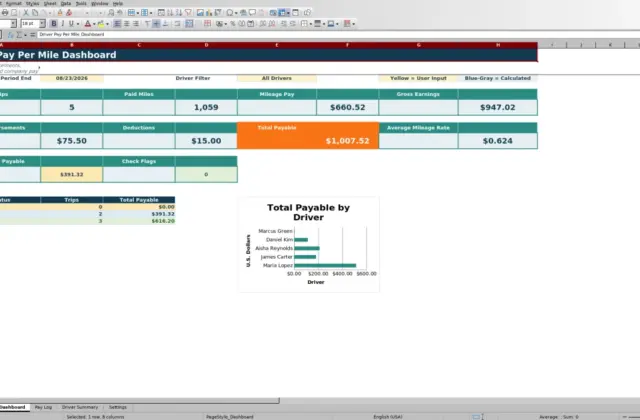This screenshot has height=420, width=640.
Task: Click the Formula equals icon
Action: [32, 35]
